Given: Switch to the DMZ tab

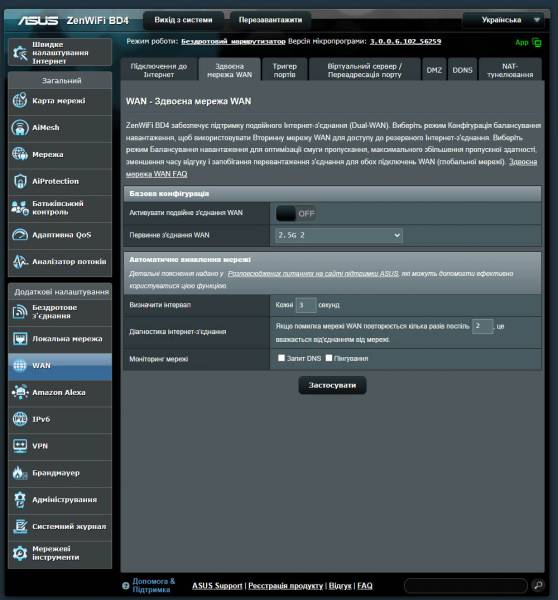Looking at the screenshot, I should click(434, 70).
